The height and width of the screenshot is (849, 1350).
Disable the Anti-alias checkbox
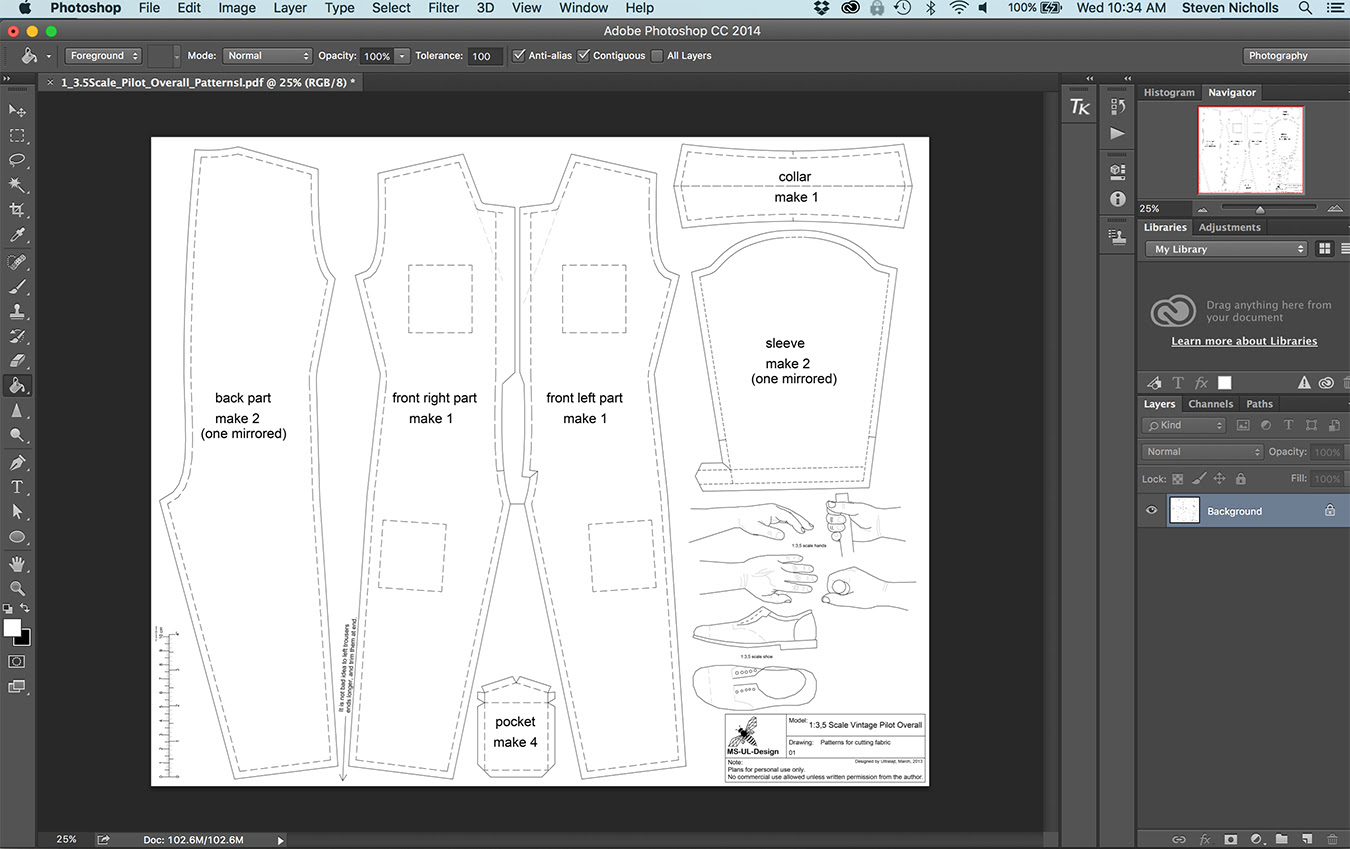(519, 56)
